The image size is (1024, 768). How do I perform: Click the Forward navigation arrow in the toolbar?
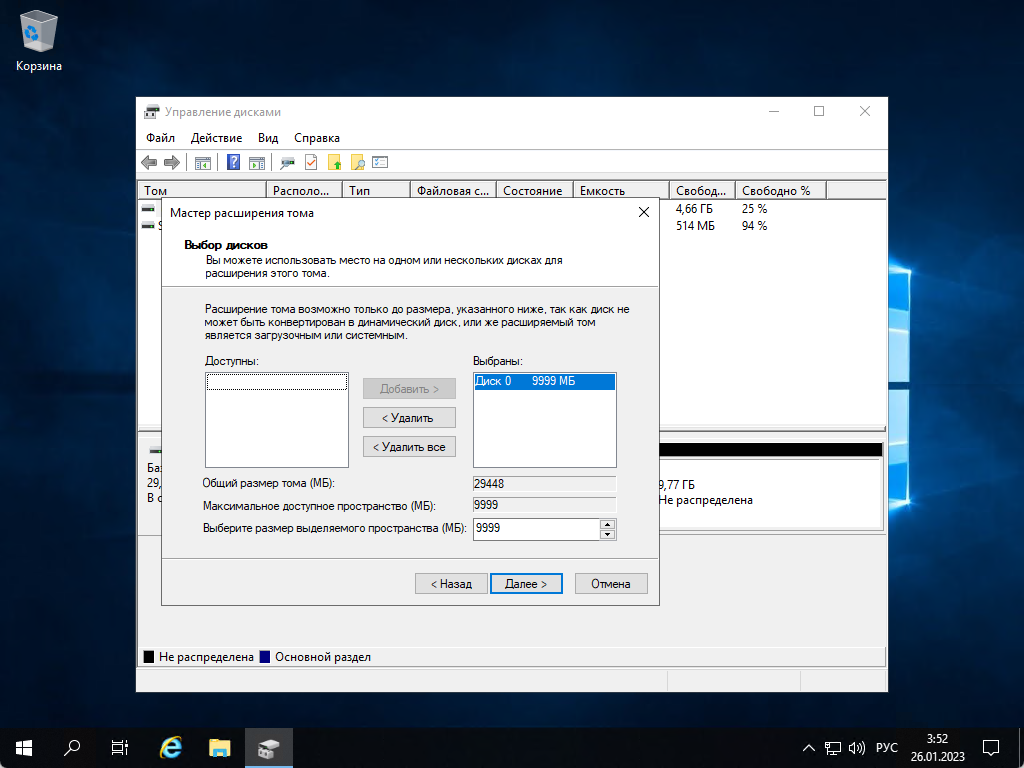(x=172, y=161)
